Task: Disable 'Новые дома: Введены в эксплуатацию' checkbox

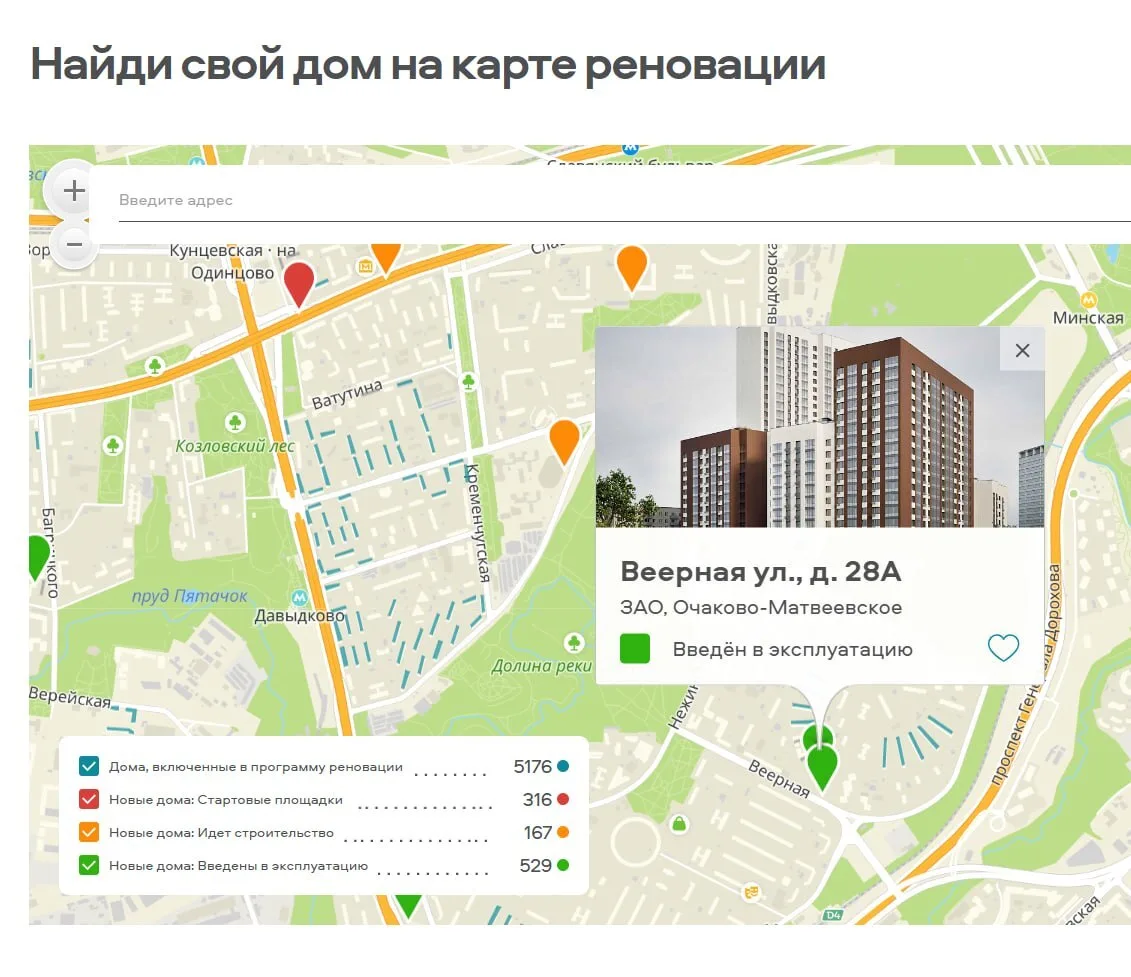Action: 89,865
